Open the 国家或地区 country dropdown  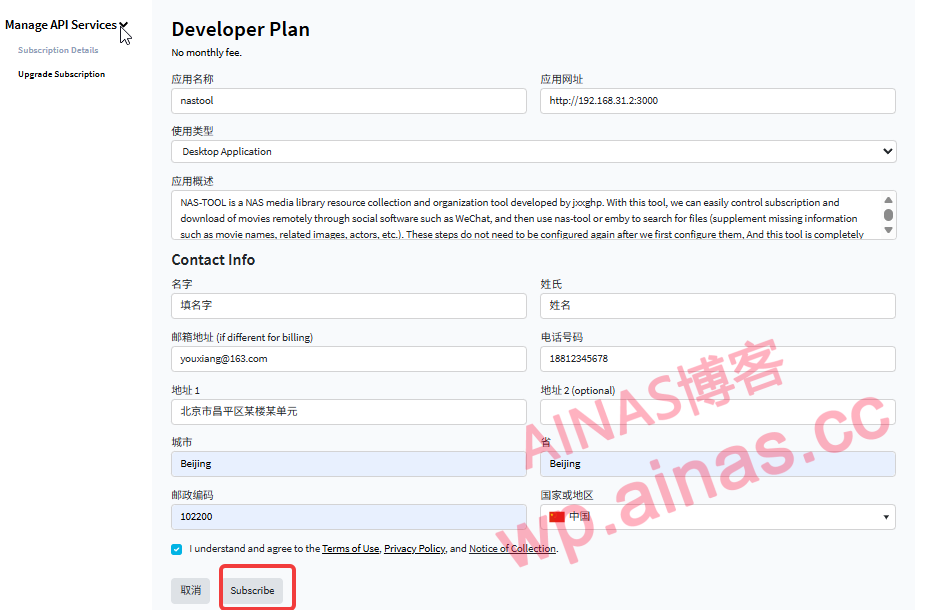click(x=717, y=517)
